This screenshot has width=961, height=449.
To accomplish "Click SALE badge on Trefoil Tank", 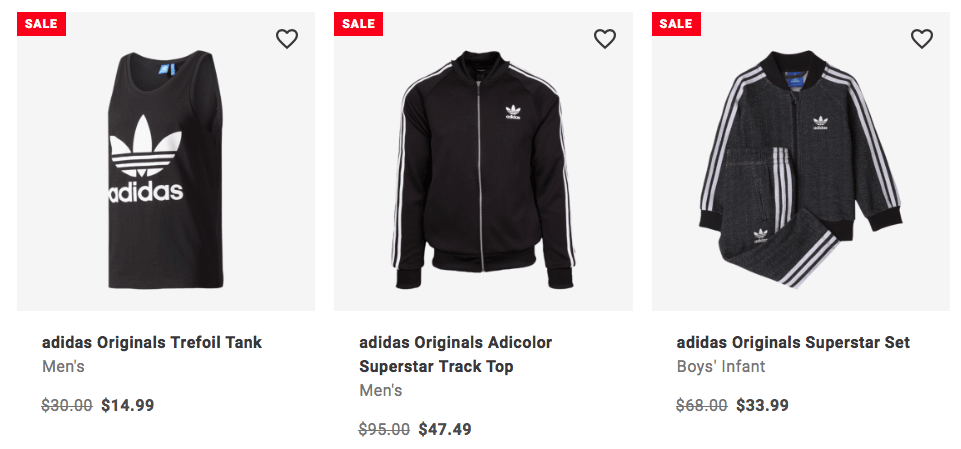I will point(41,24).
